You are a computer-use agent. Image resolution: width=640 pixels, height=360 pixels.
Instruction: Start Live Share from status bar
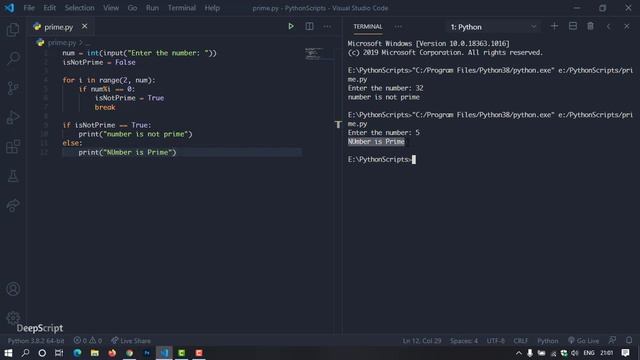131,340
